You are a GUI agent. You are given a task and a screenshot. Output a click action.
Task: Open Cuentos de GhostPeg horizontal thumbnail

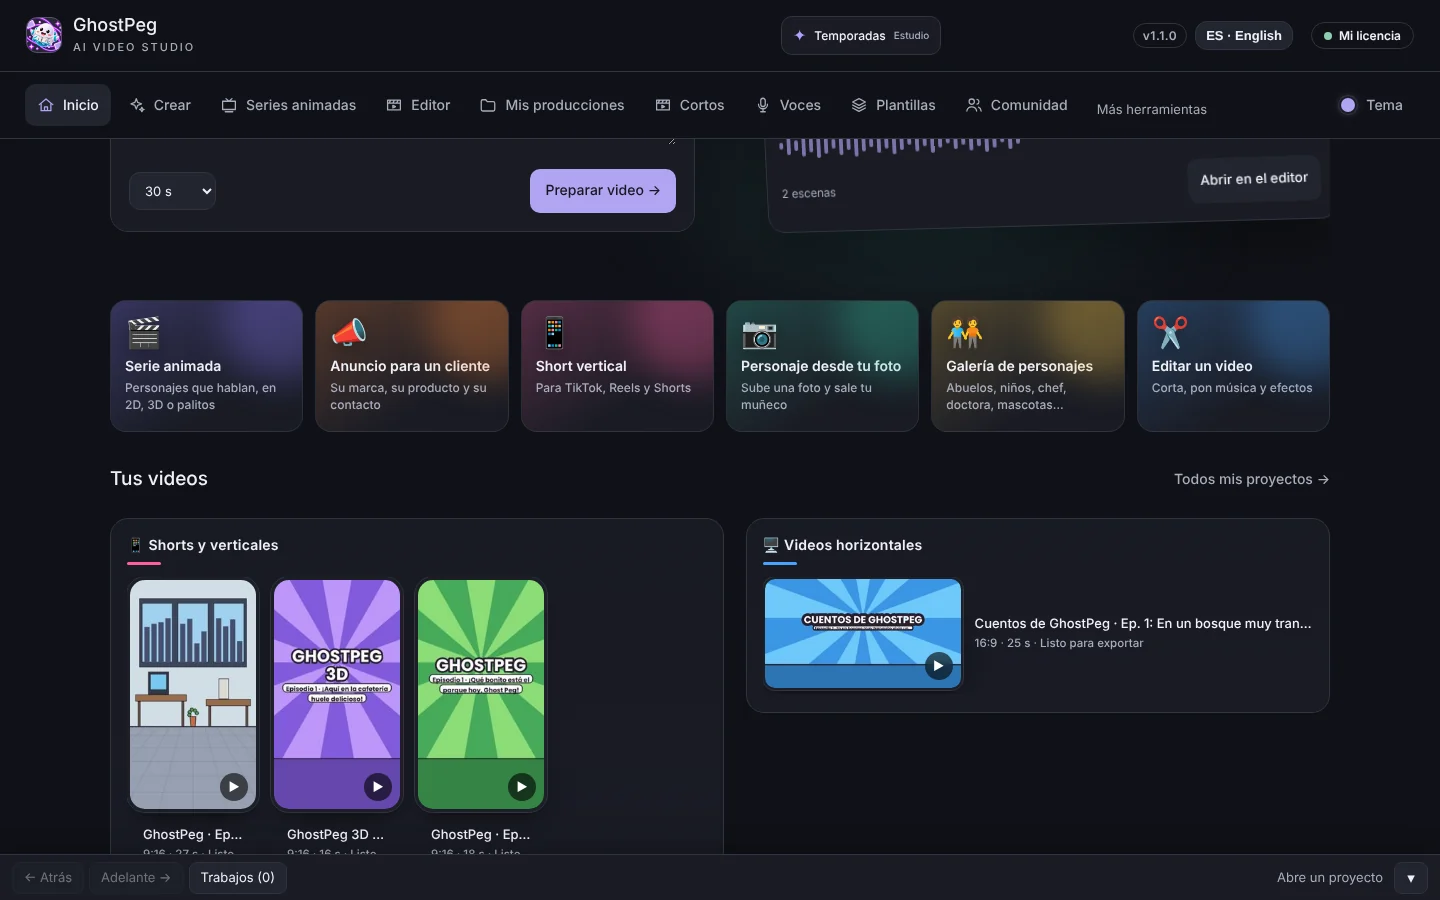863,634
